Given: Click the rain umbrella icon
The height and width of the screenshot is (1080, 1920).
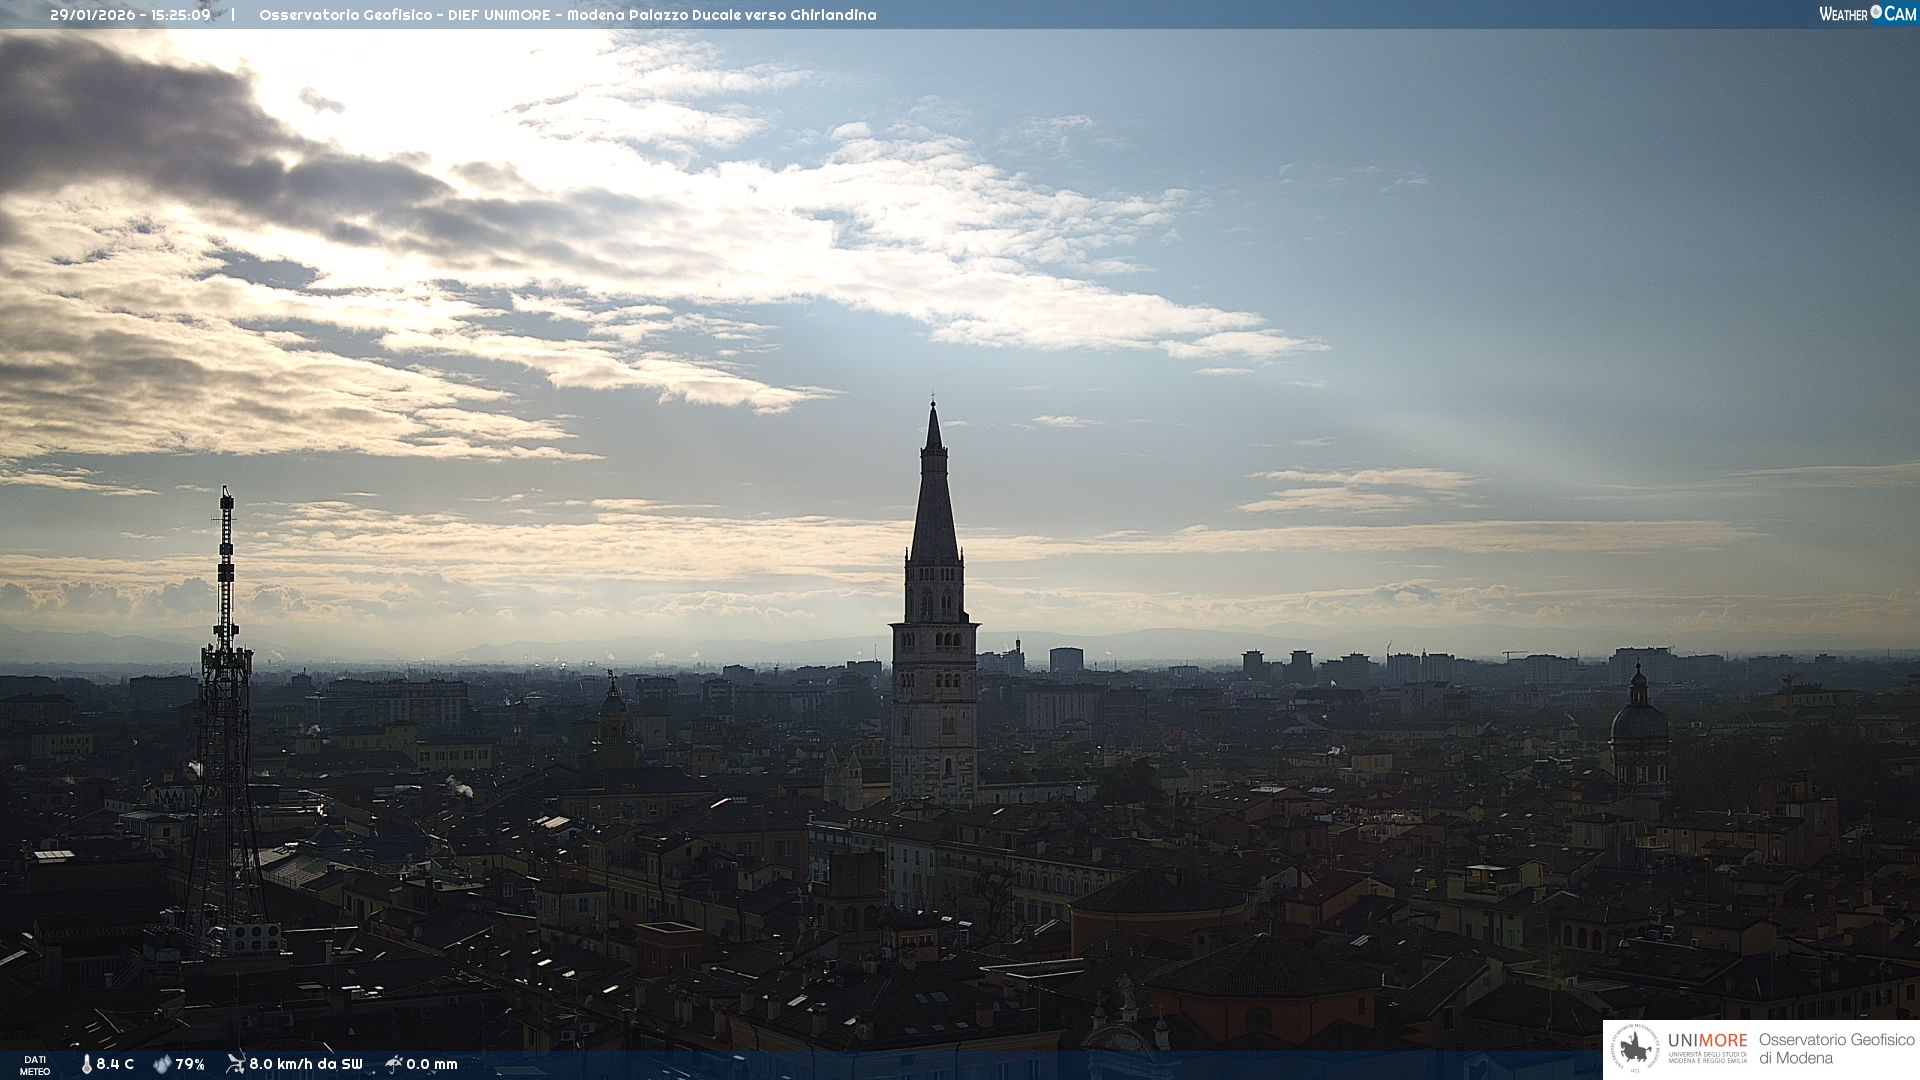Looking at the screenshot, I should [393, 1063].
